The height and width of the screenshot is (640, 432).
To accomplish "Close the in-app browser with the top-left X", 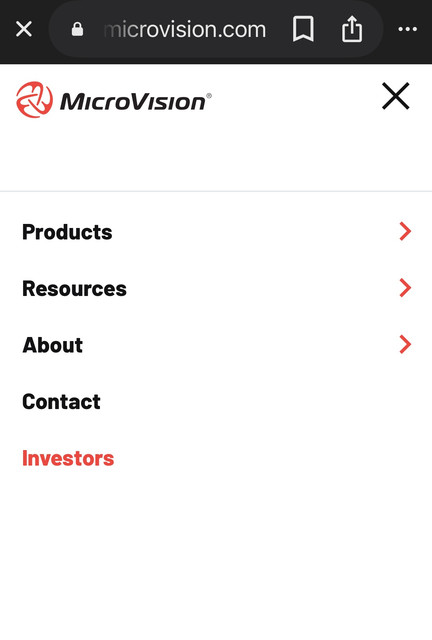I will pyautogui.click(x=24, y=29).
